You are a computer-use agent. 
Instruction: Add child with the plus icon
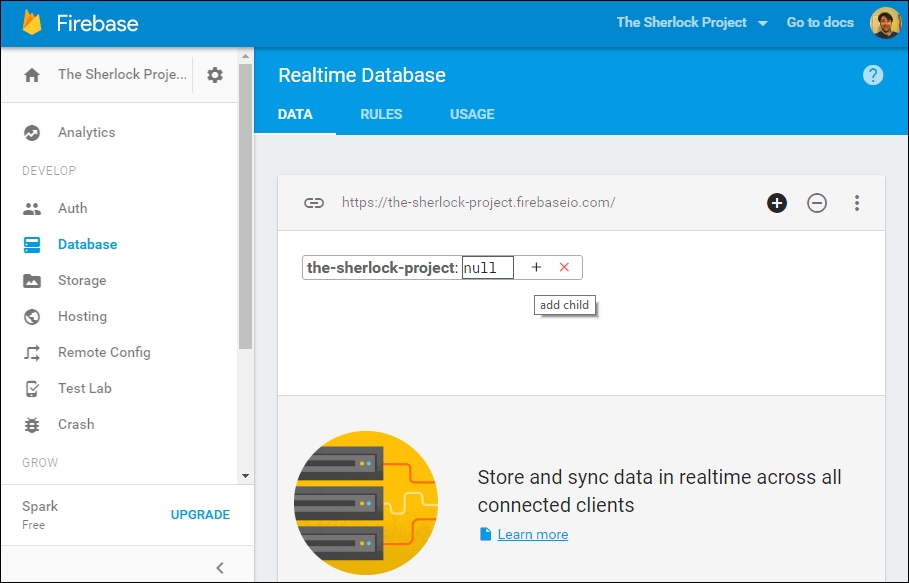point(536,267)
